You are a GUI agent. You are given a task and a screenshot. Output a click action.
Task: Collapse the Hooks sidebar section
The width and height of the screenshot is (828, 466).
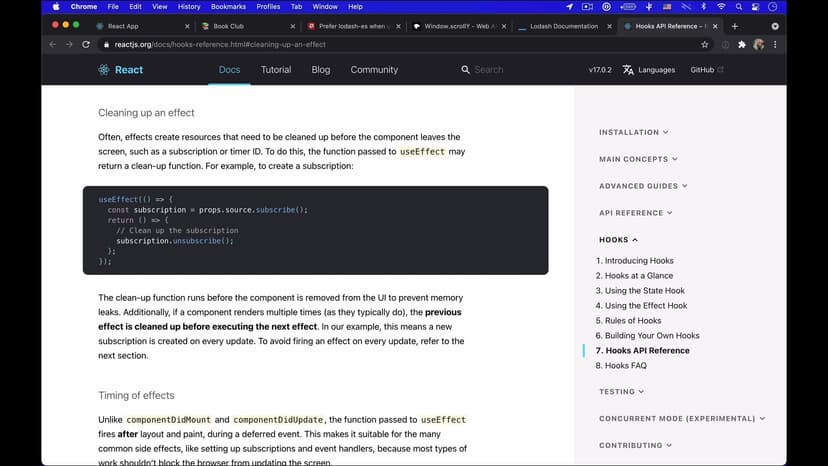coord(618,240)
